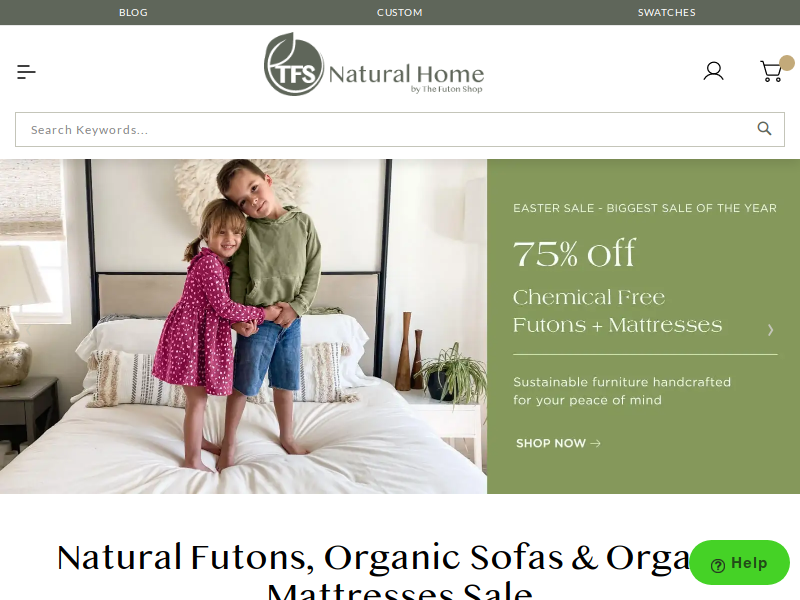This screenshot has width=800, height=600.
Task: Submit search with the magnifier icon
Action: (x=764, y=129)
